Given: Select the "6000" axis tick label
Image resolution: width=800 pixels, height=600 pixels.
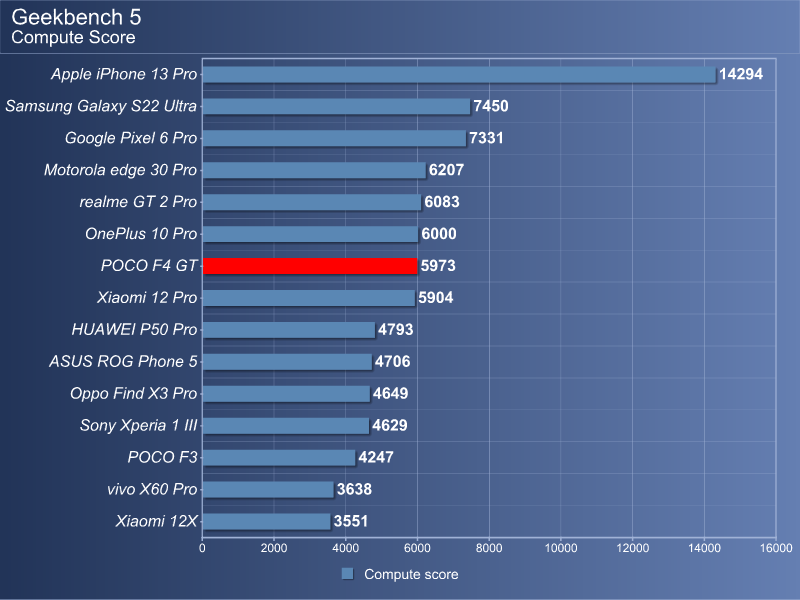Looking at the screenshot, I should [x=417, y=548].
